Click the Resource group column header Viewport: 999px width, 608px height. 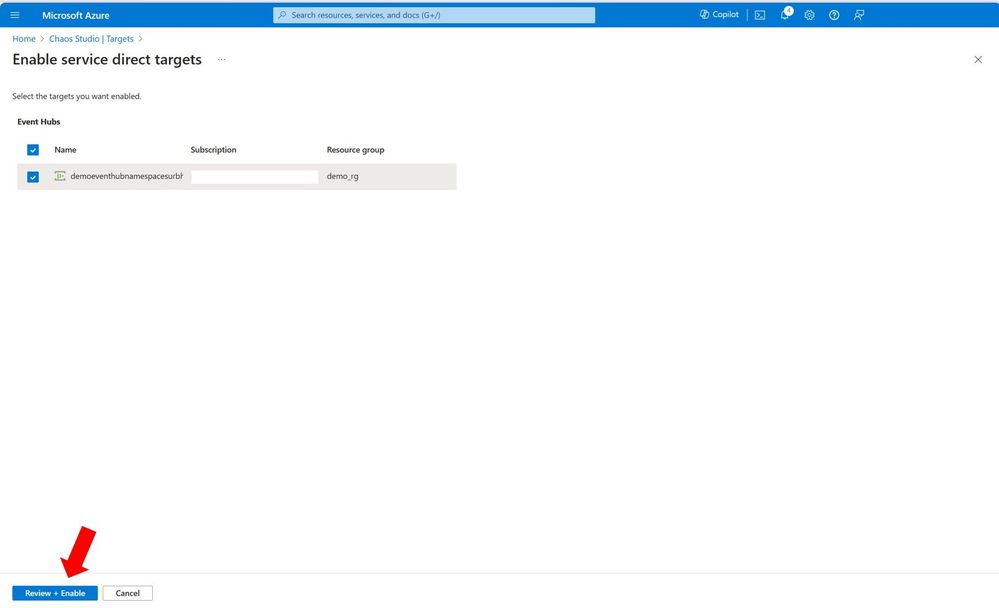[x=356, y=150]
